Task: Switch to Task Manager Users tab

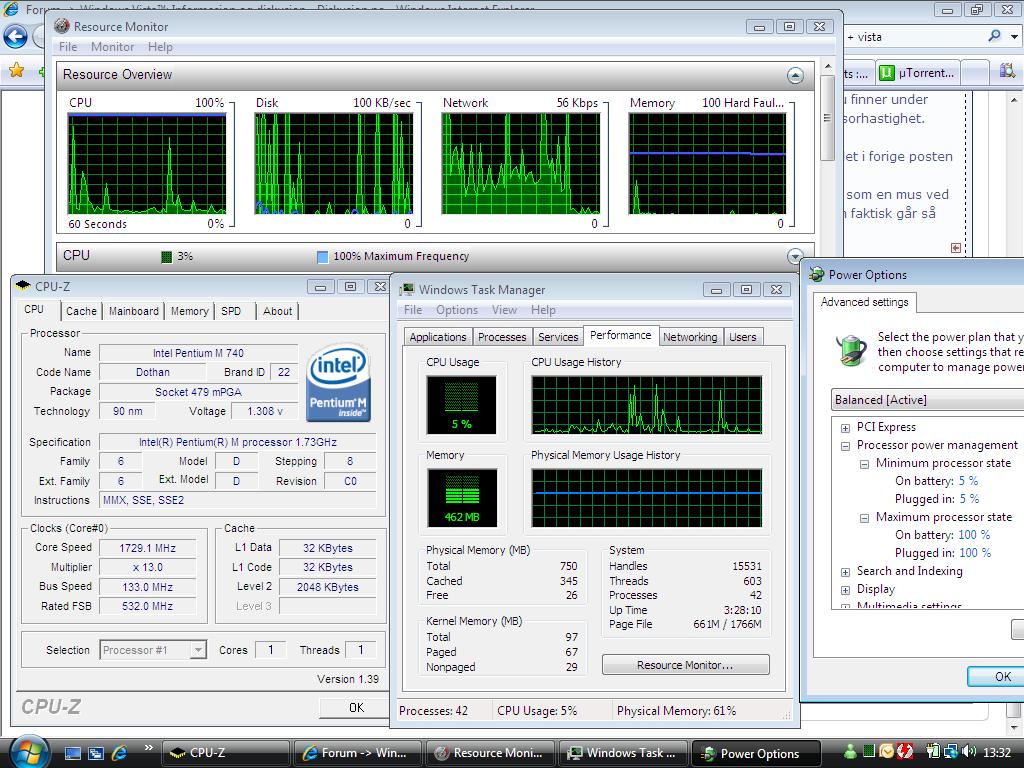Action: [743, 337]
